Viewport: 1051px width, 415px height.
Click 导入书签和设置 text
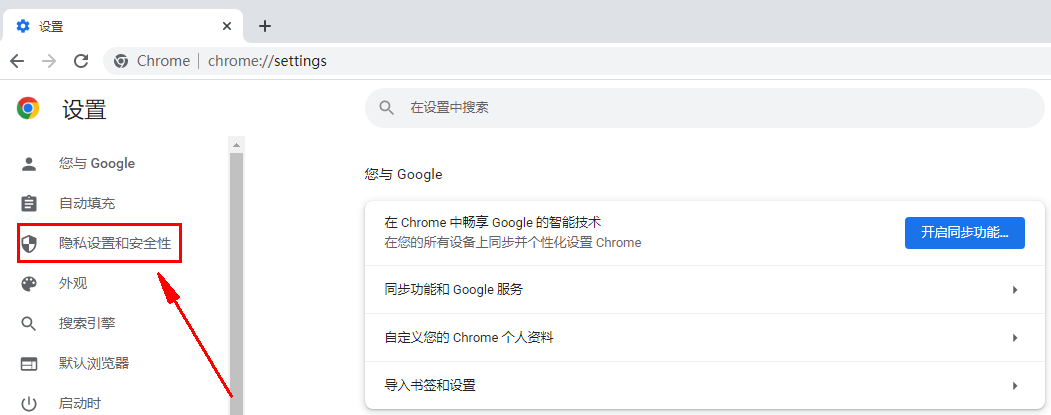tap(430, 386)
